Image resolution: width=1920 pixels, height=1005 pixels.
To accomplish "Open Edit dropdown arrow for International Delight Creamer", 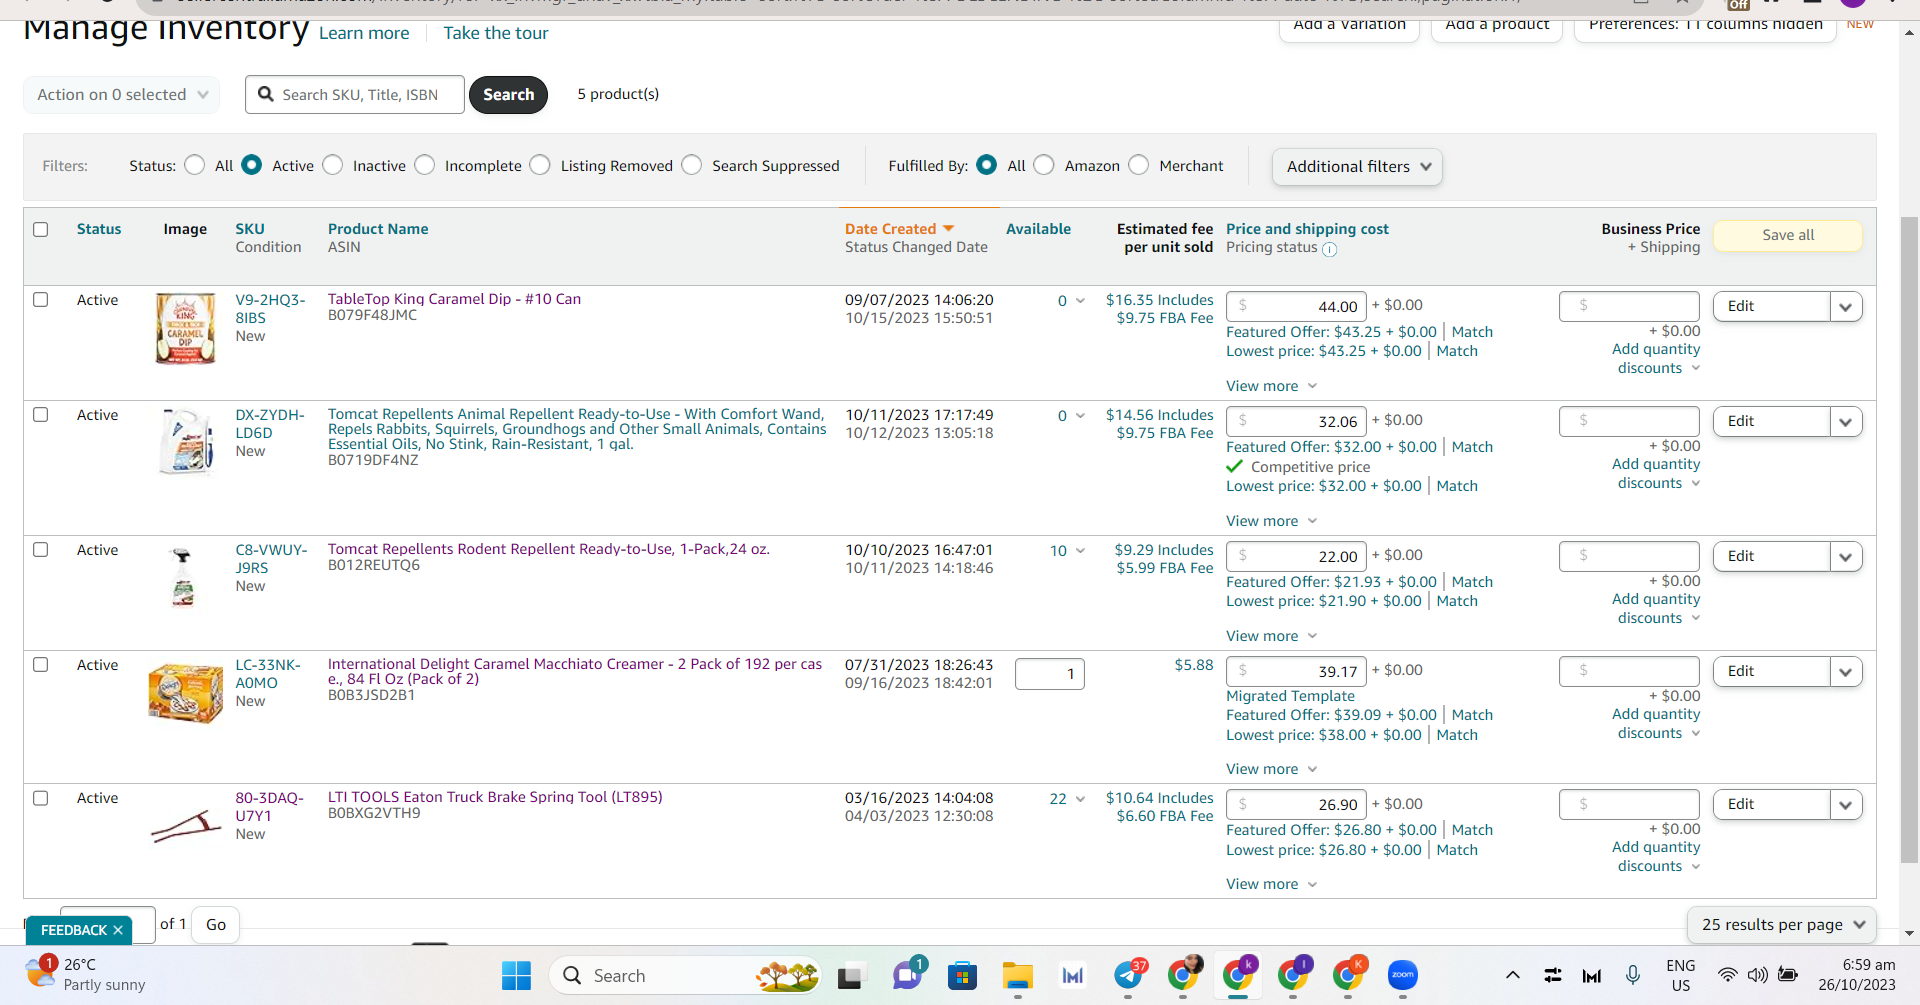I will (1846, 672).
